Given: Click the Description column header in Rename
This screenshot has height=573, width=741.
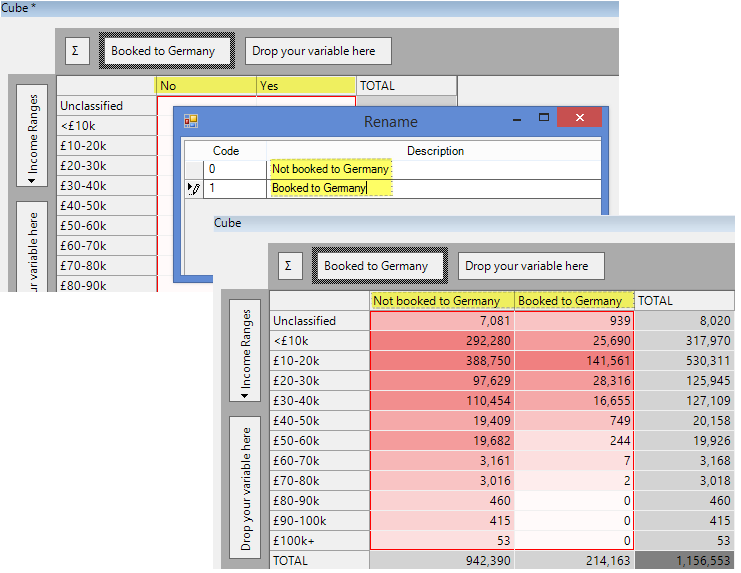Looking at the screenshot, I should [x=435, y=151].
